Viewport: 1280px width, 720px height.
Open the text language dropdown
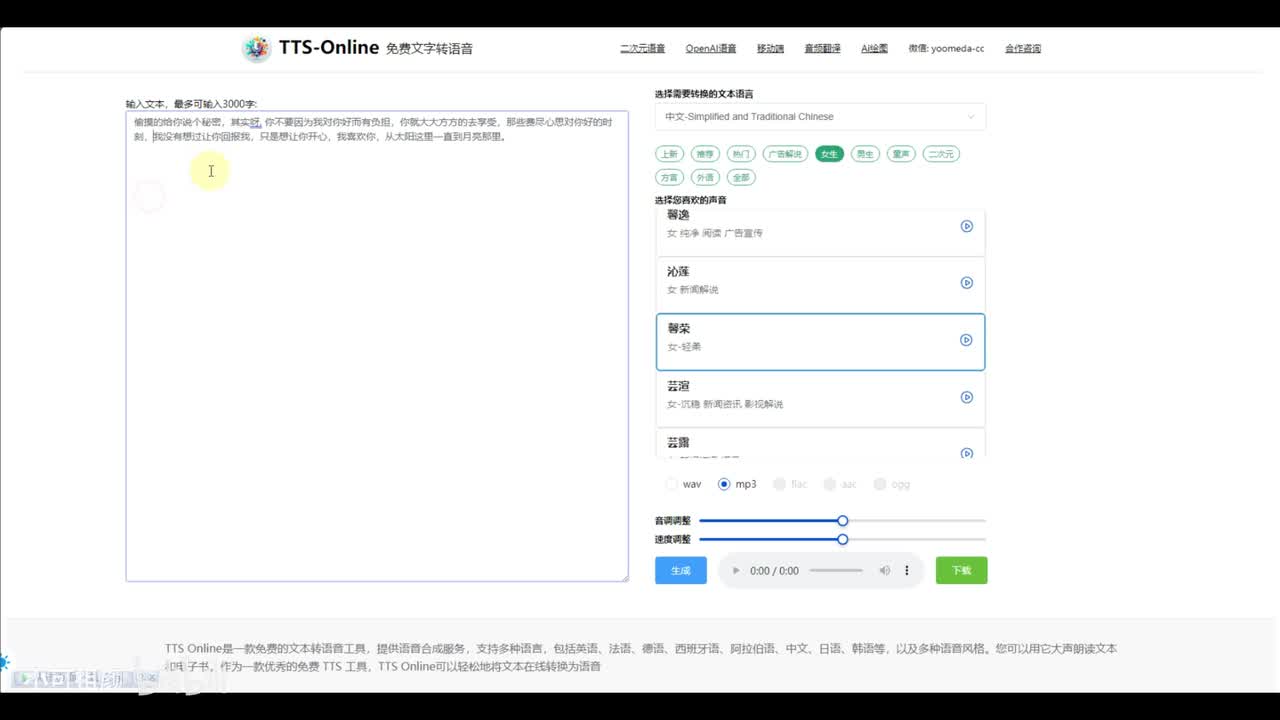(x=820, y=117)
